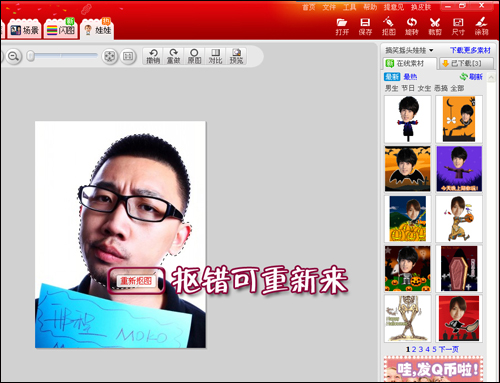
Task: Open a photo with the 打开 folder icon
Action: coord(342,27)
